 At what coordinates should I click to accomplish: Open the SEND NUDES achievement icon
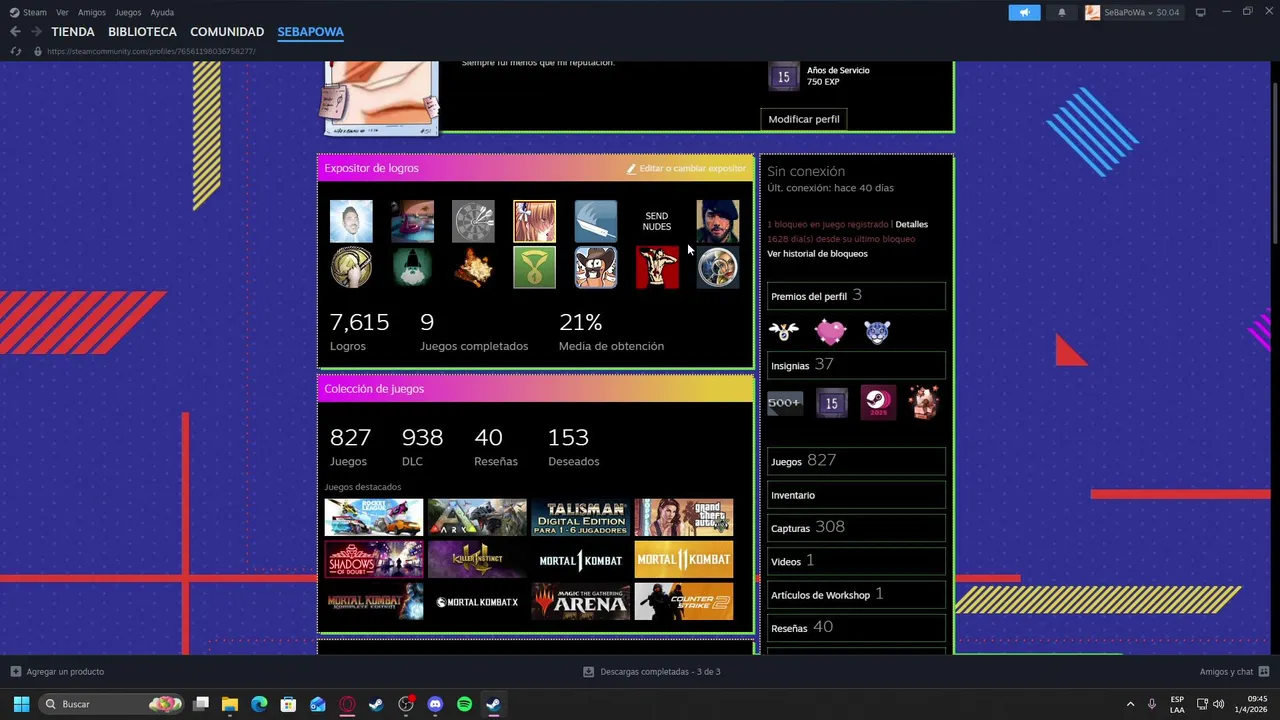(x=657, y=221)
